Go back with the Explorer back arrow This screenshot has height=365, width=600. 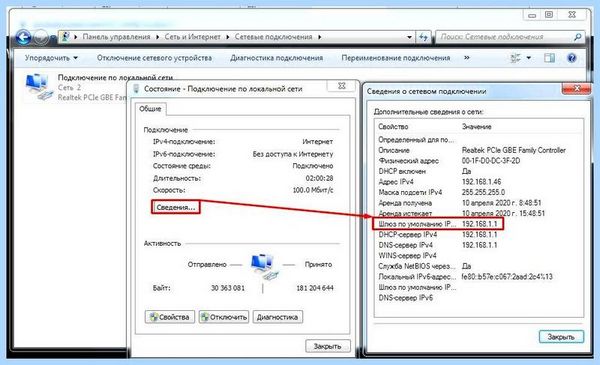[x=23, y=37]
